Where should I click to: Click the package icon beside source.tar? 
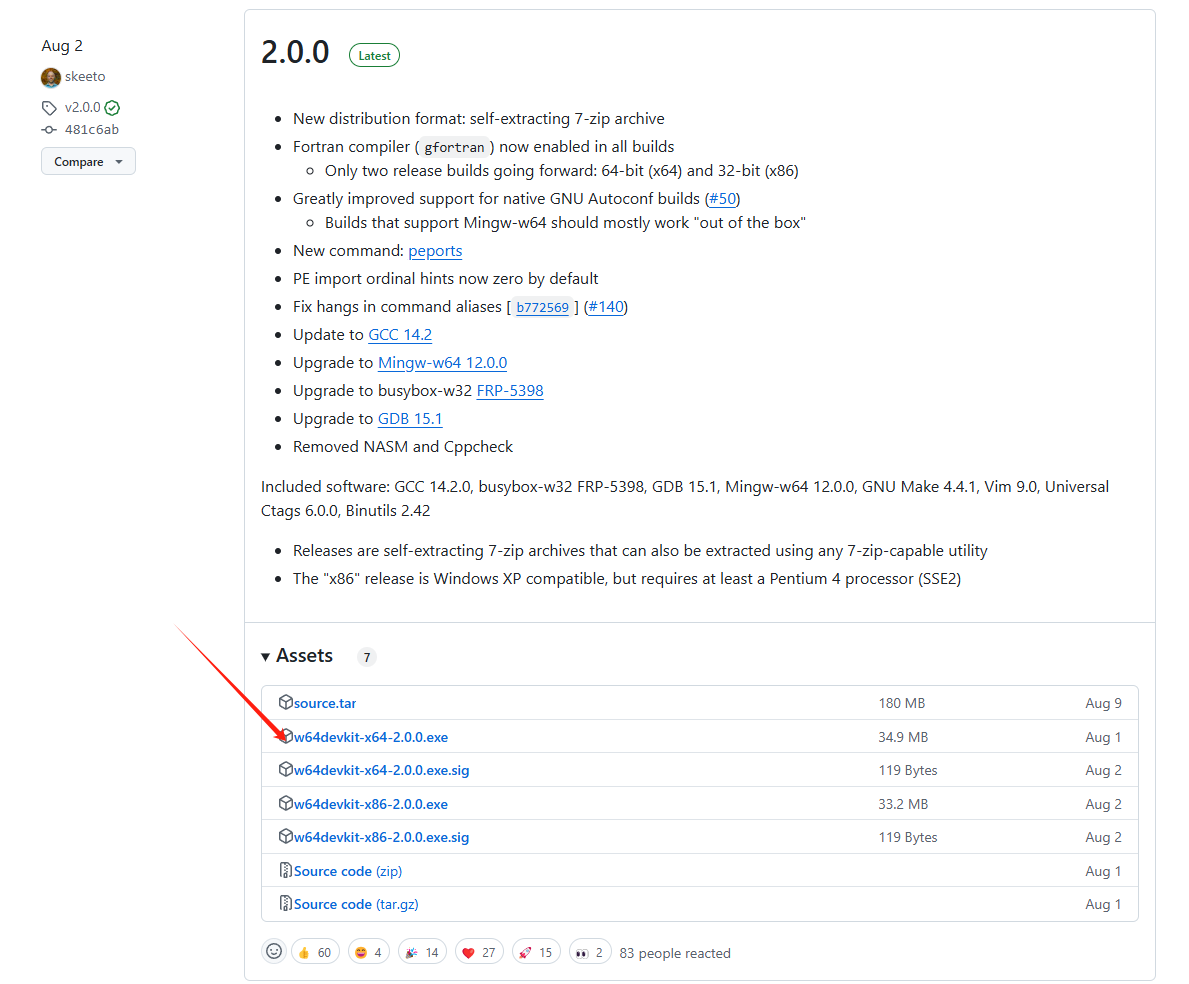coord(286,703)
